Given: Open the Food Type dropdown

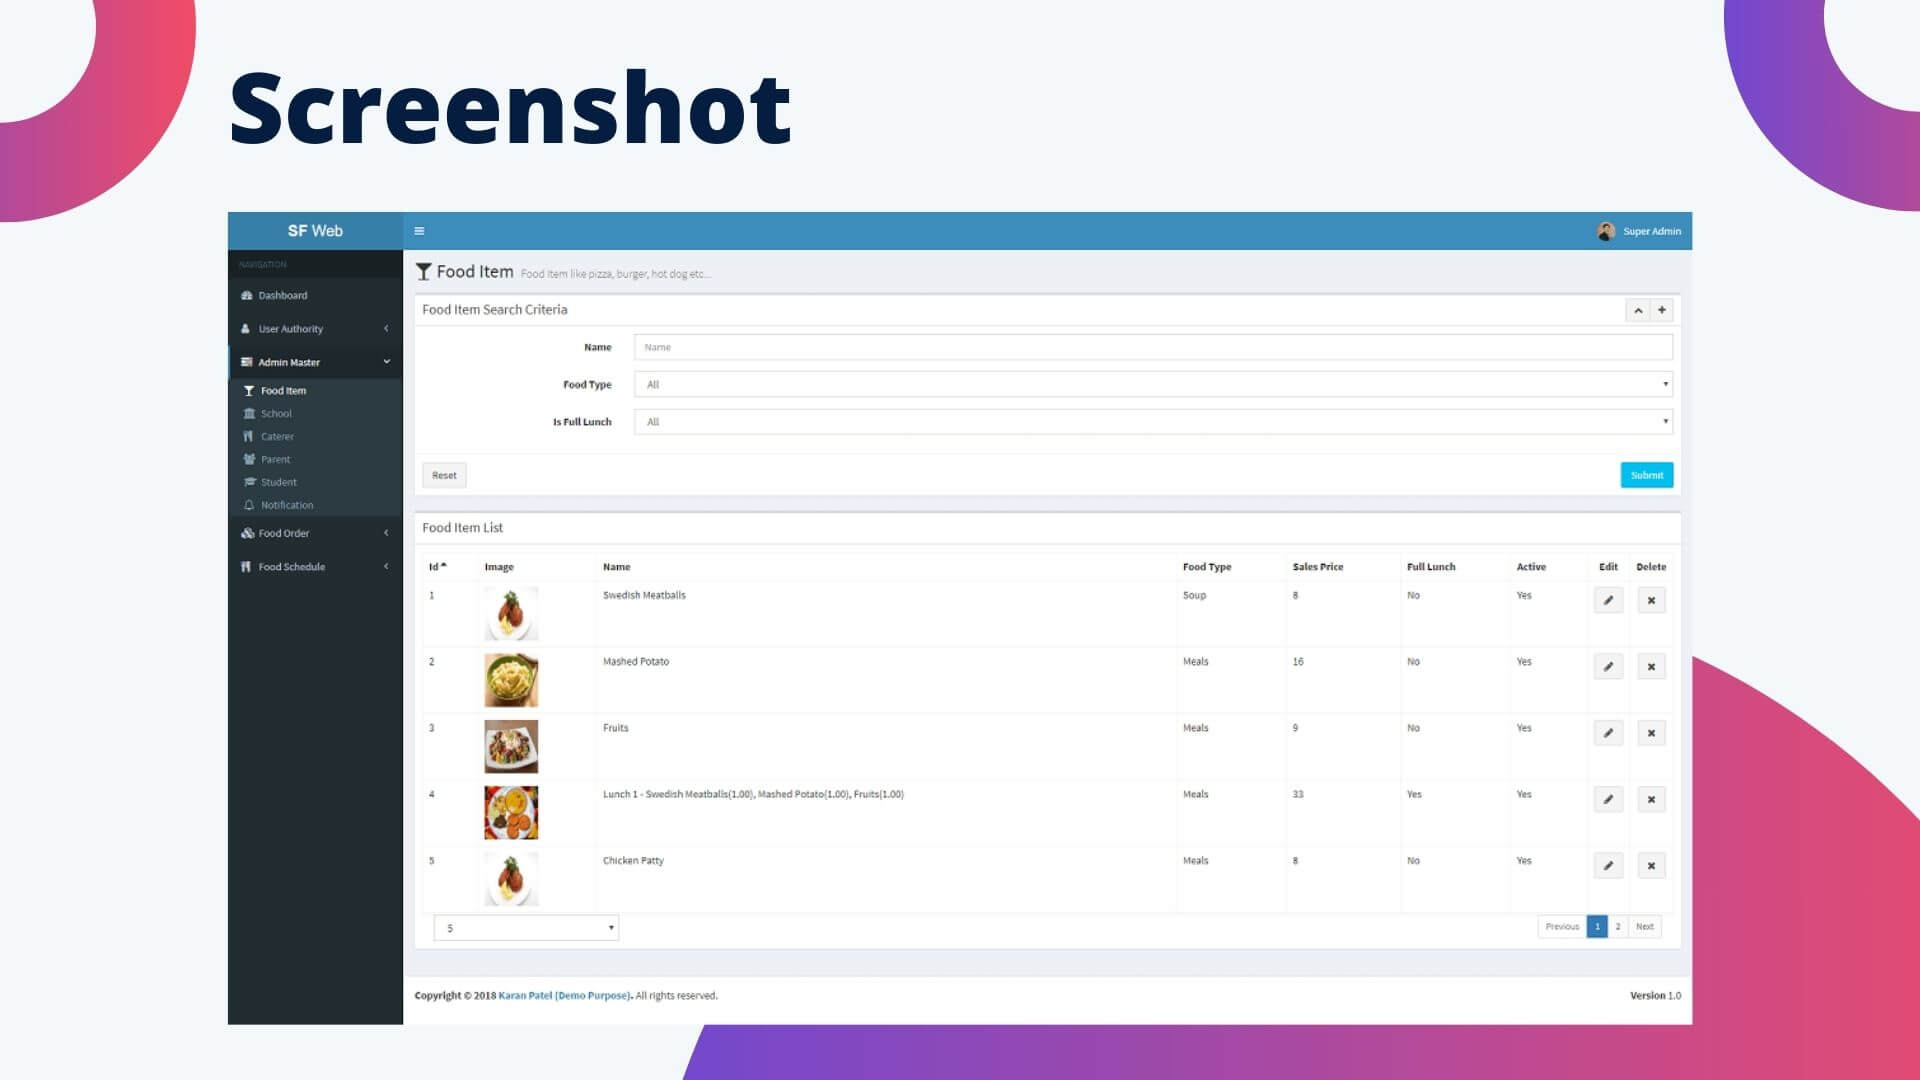Looking at the screenshot, I should 1153,385.
